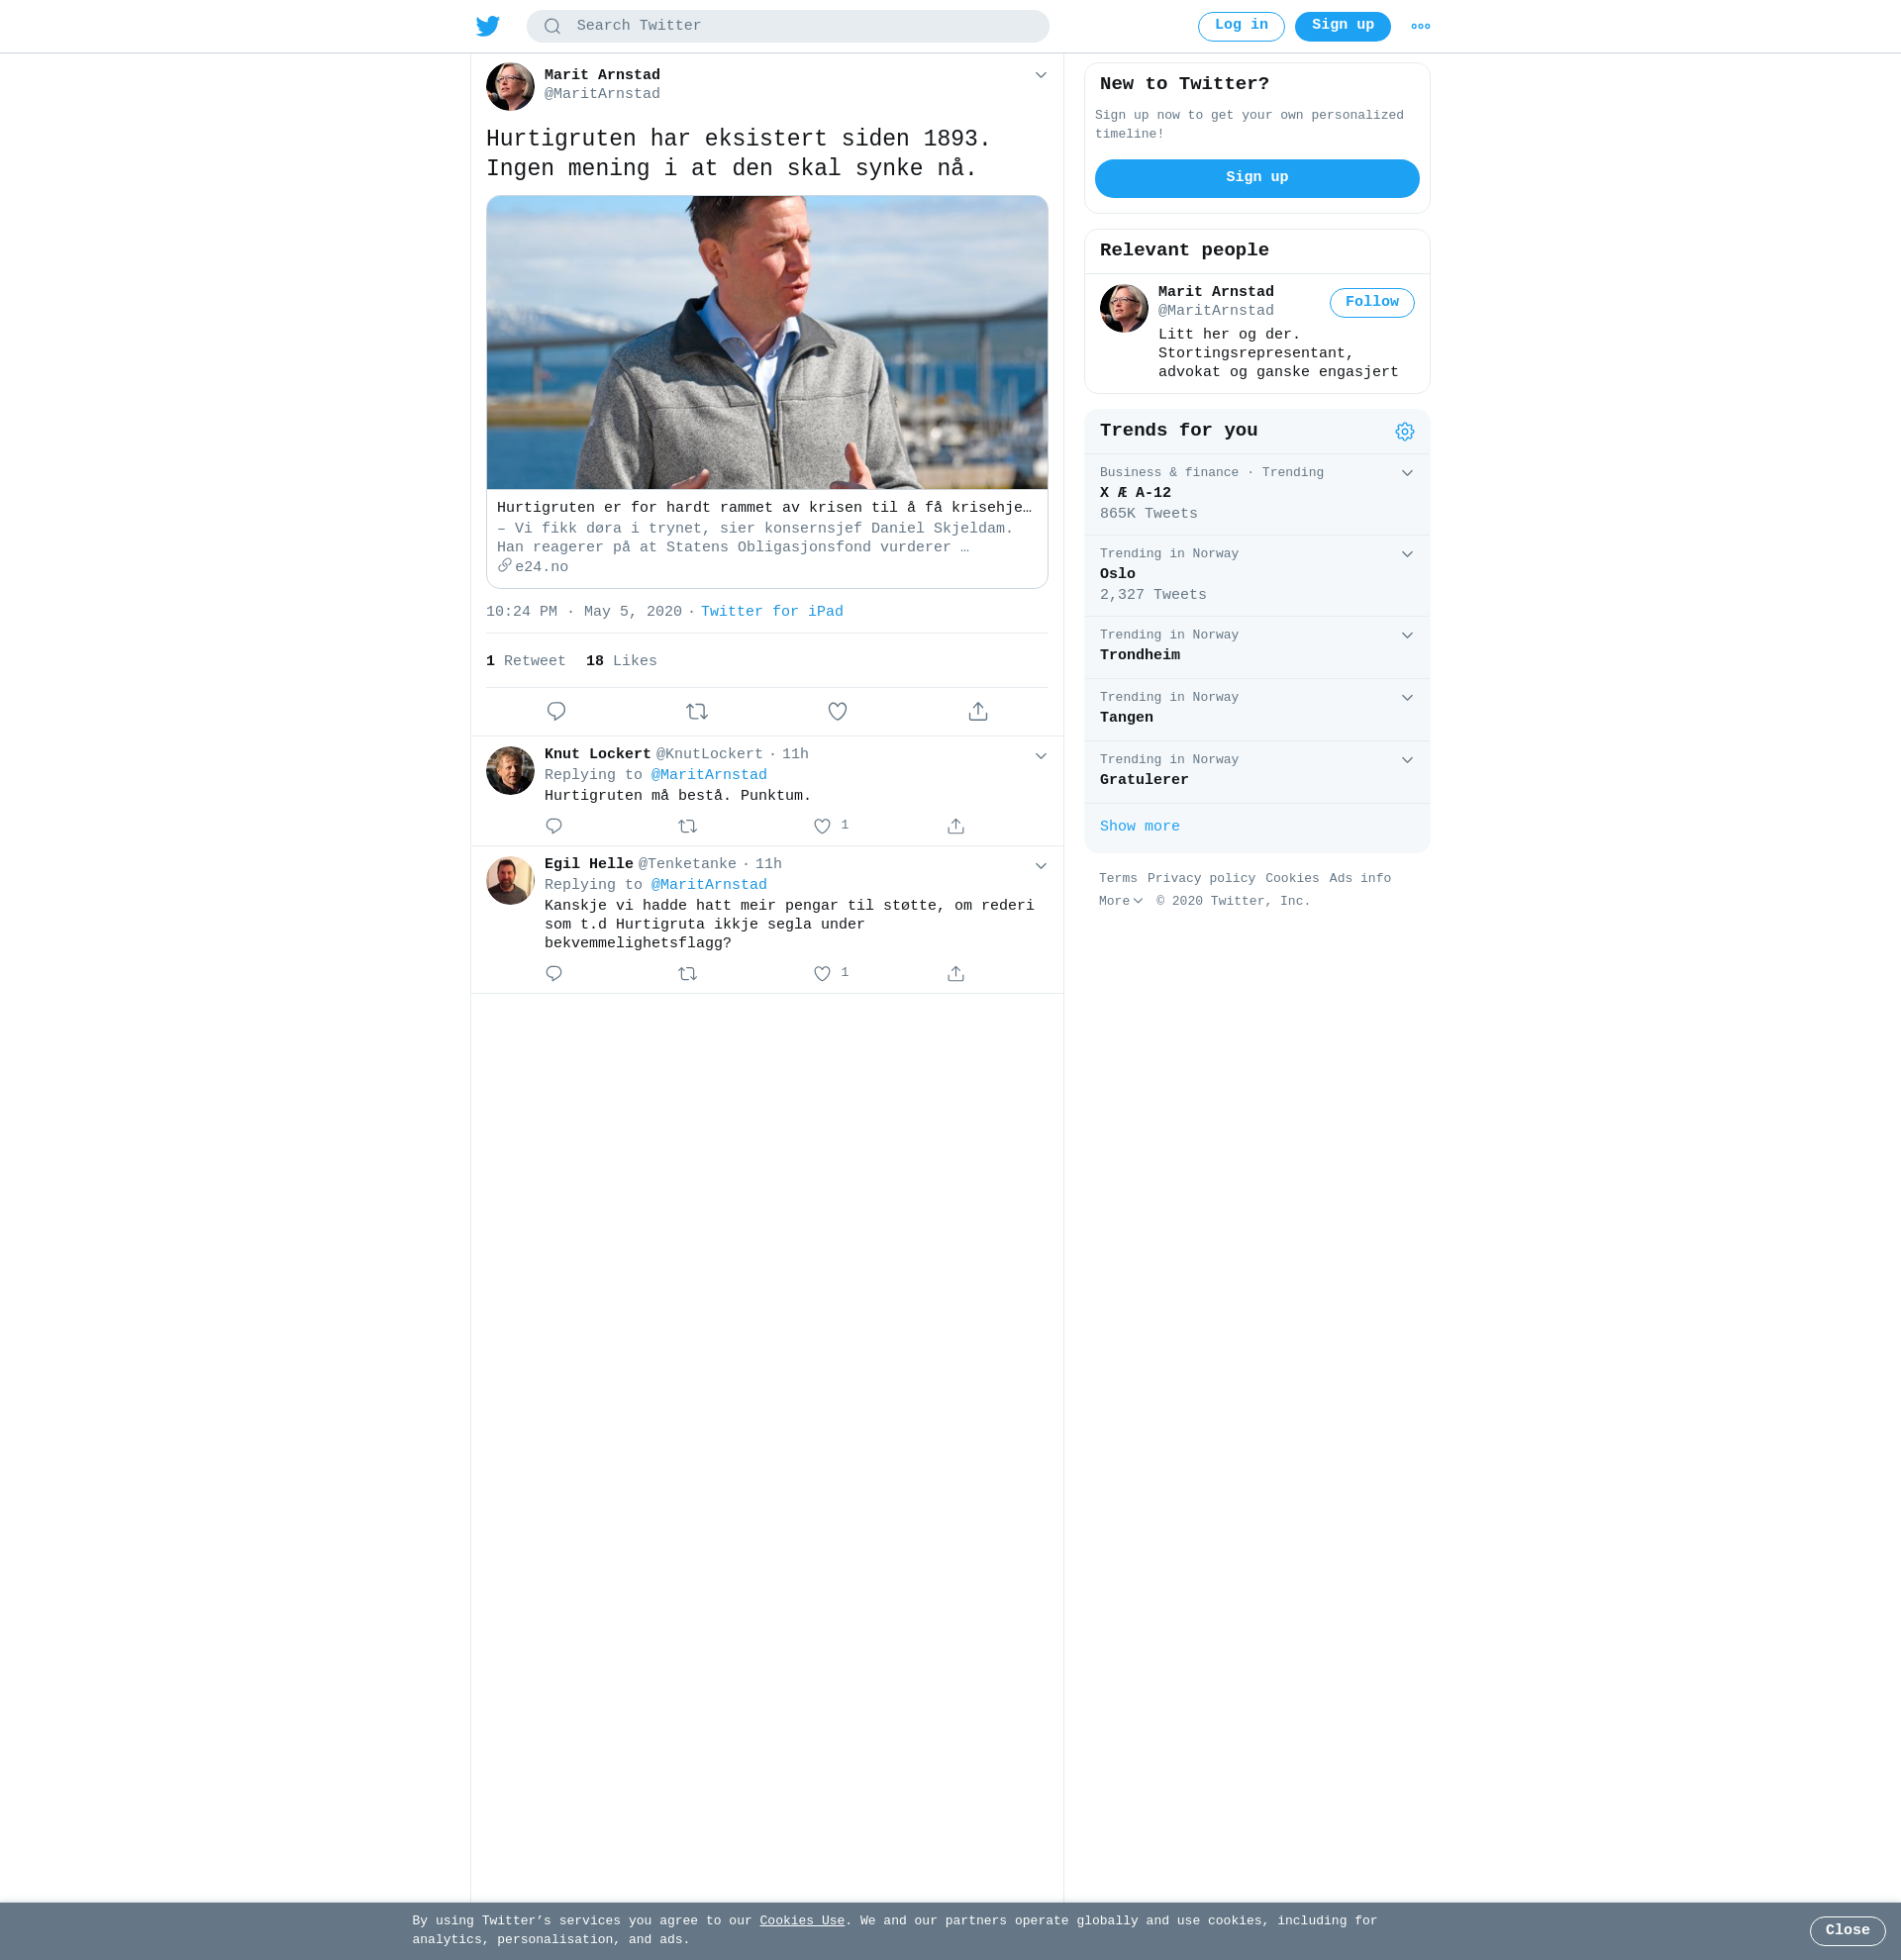1901x1960 pixels.
Task: Expand options chevron on Marit Arnstad's tweet
Action: (1041, 76)
